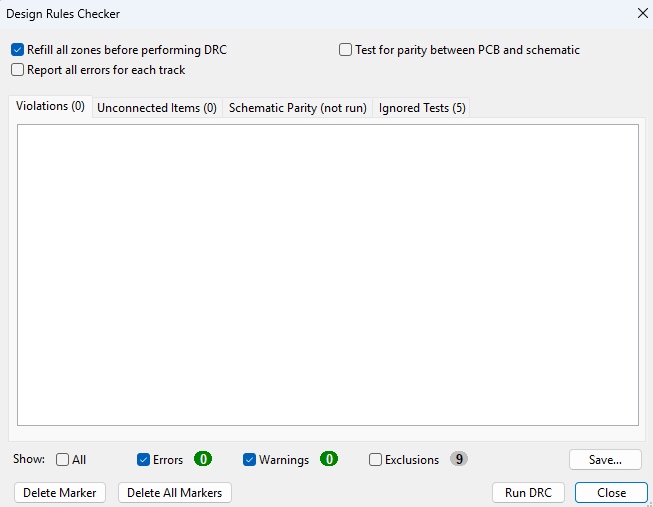This screenshot has width=653, height=507.
Task: Enable Report all errors for each track
Action: coord(18,70)
